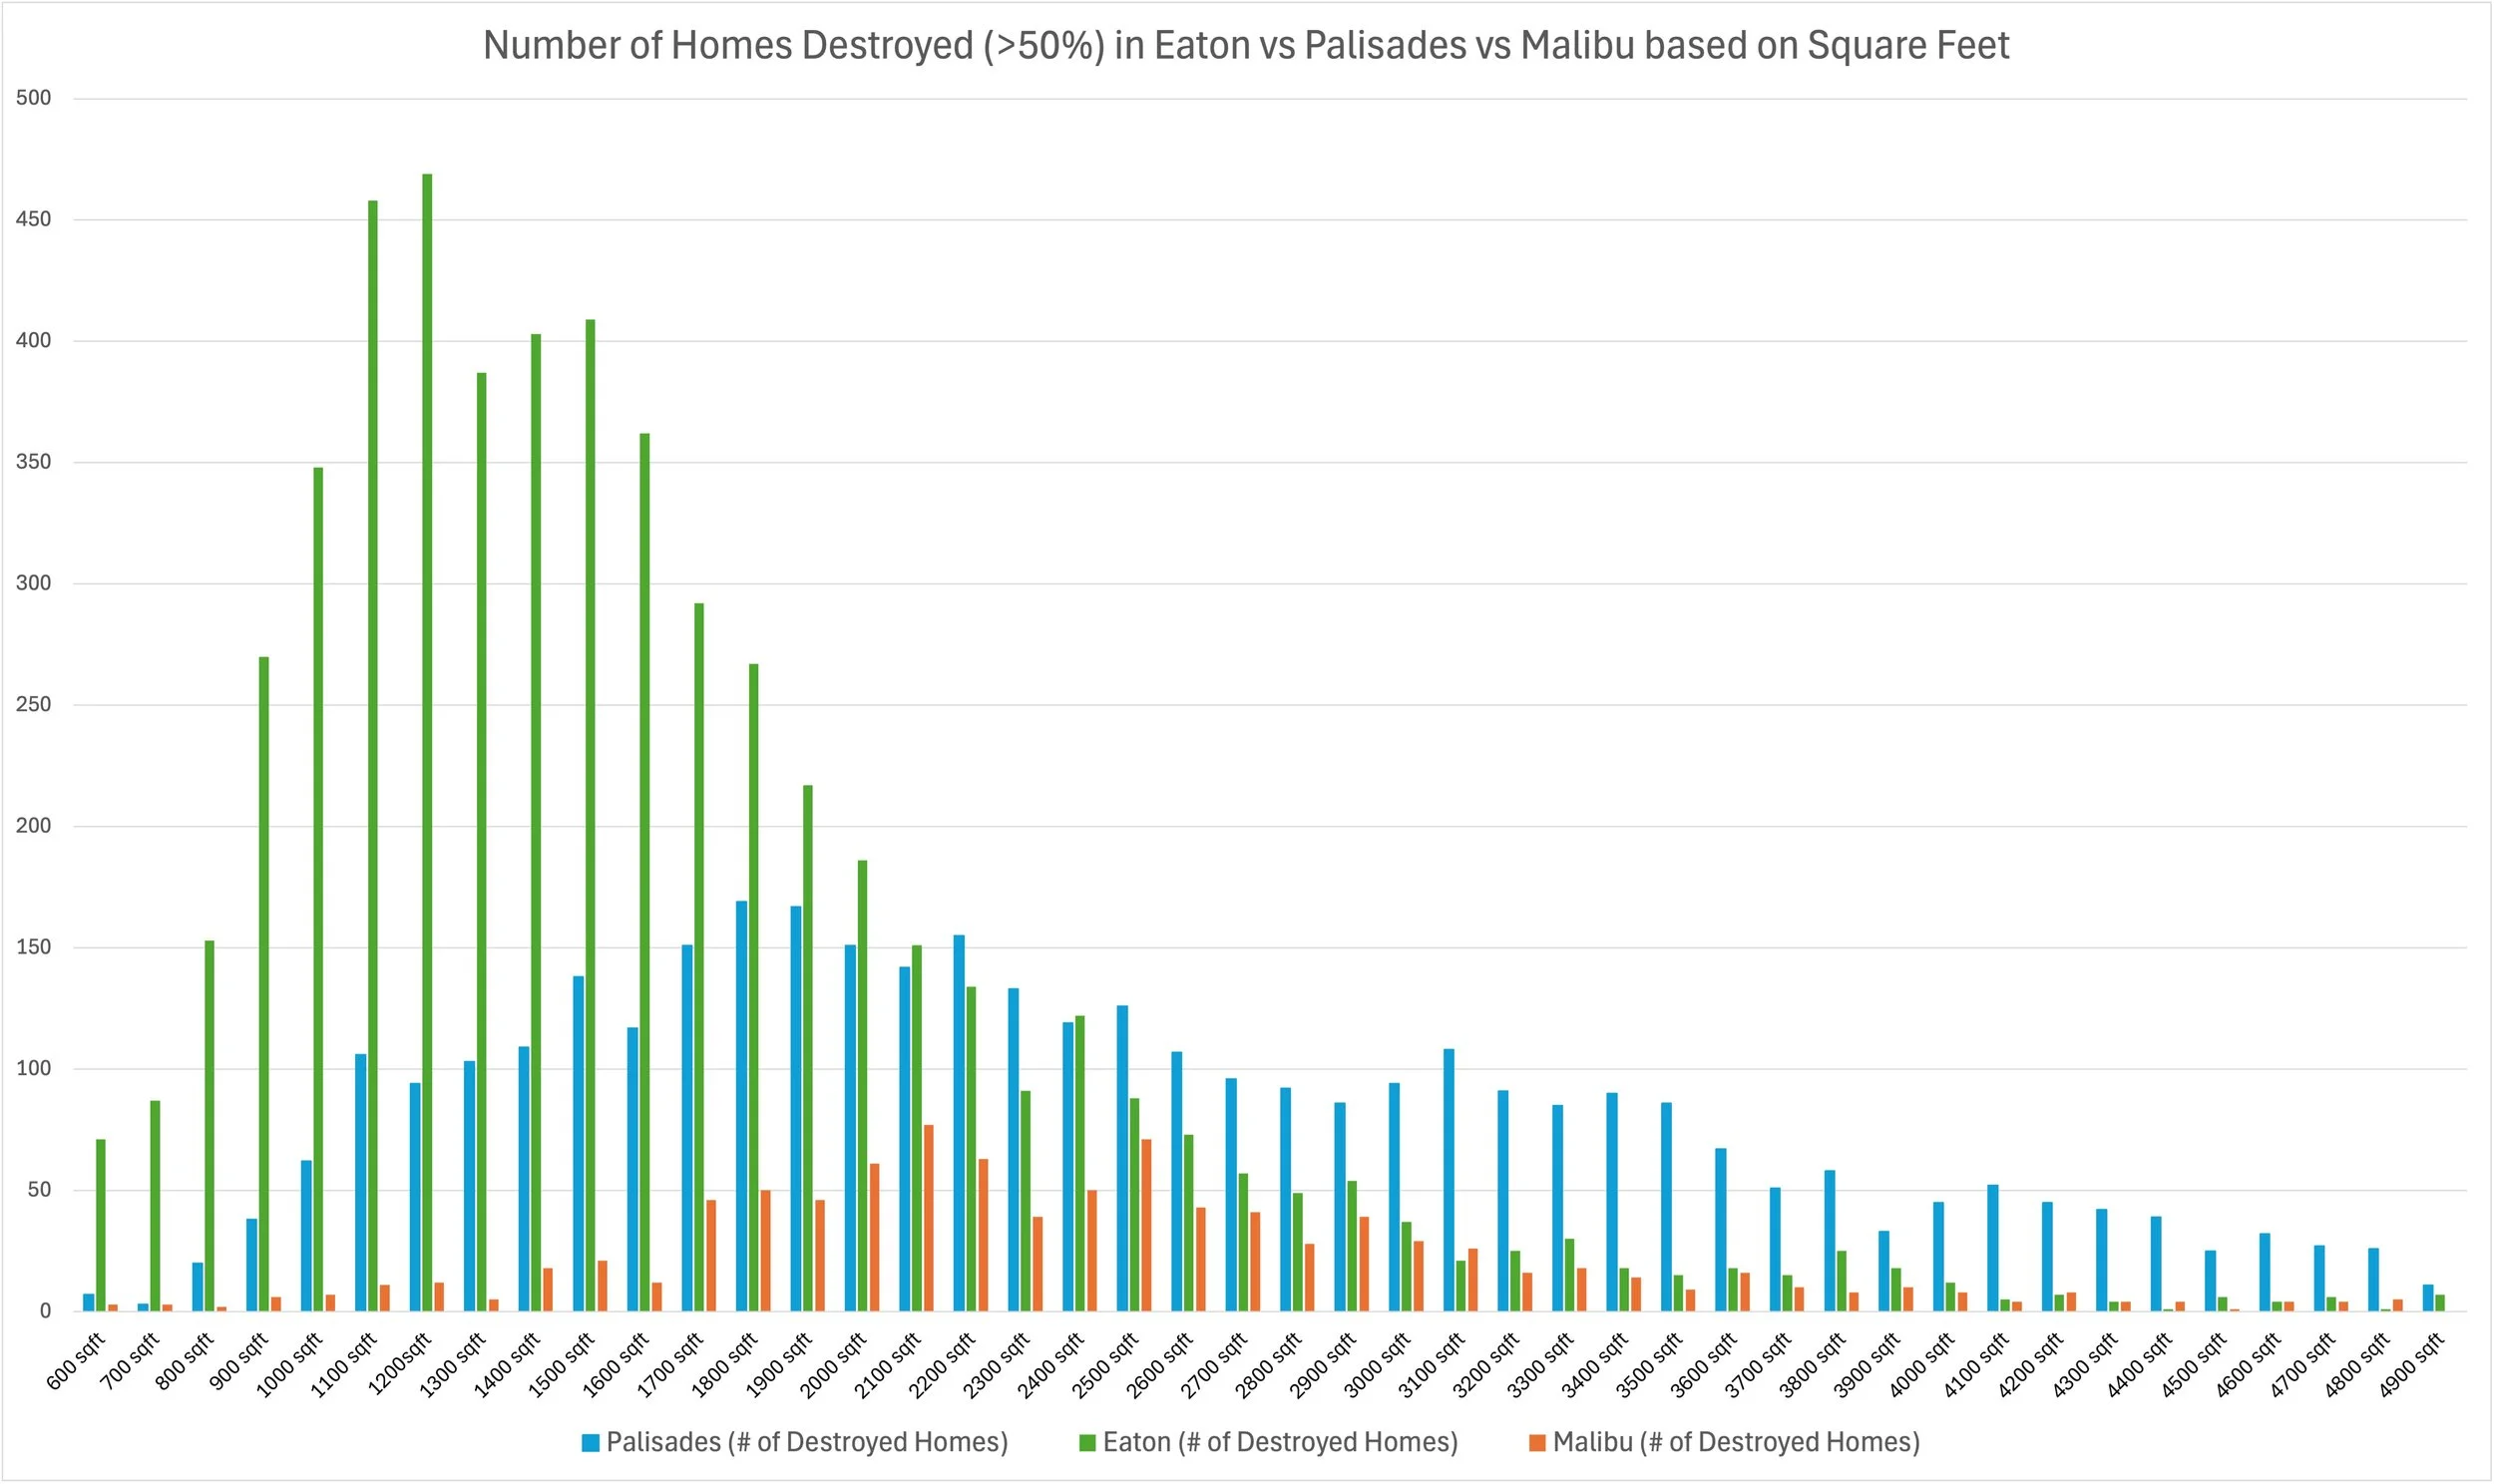Click the orange Malibu legend swatch

pyautogui.click(x=1537, y=1443)
